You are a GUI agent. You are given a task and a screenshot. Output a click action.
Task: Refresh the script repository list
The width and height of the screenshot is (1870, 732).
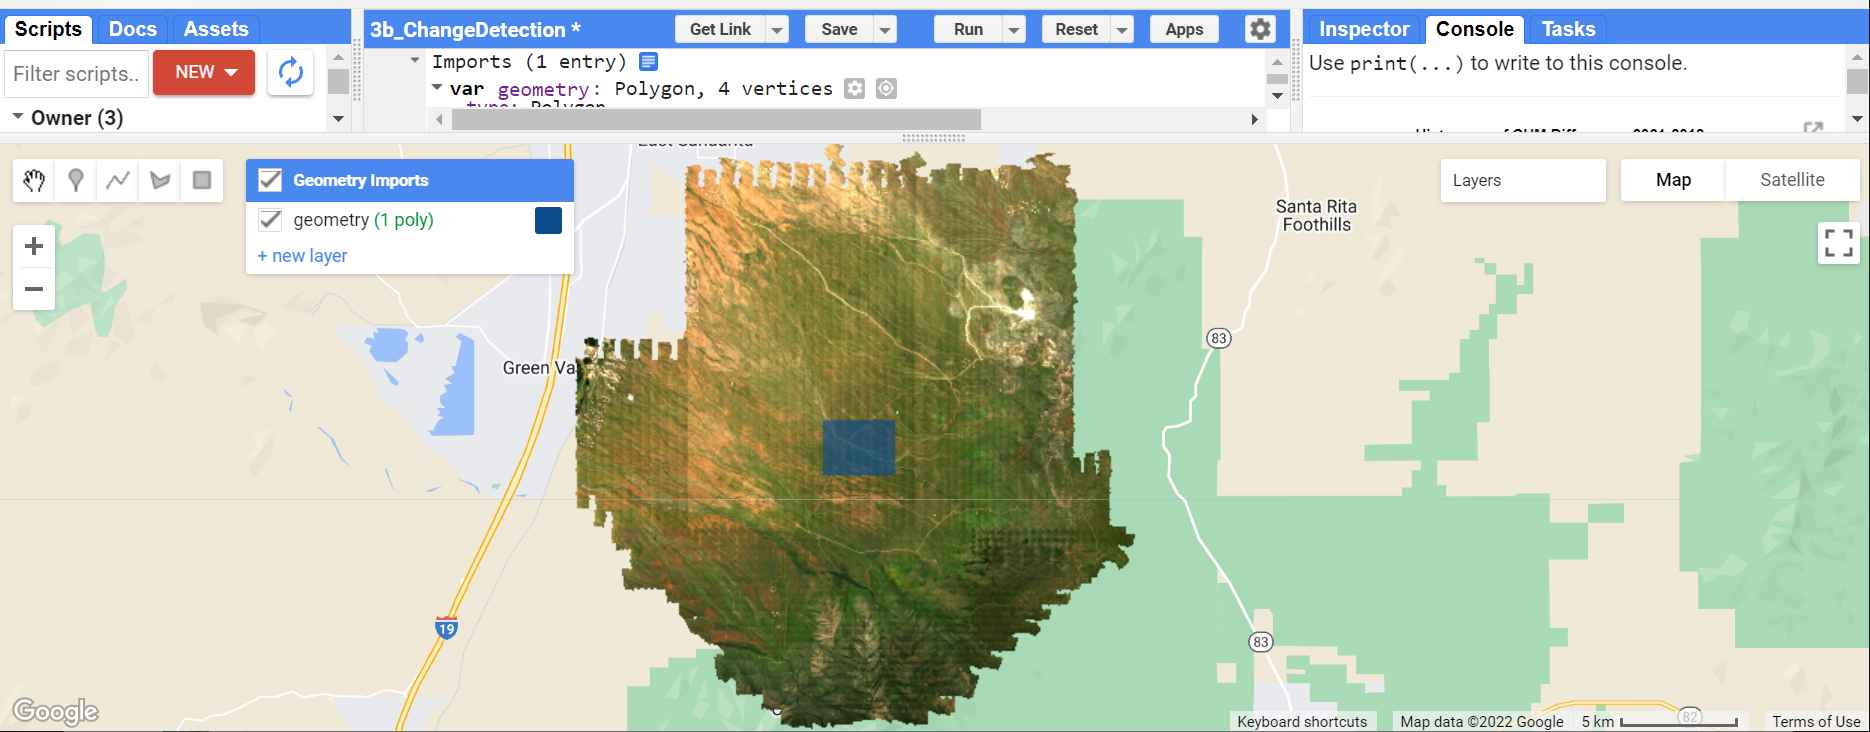[290, 72]
